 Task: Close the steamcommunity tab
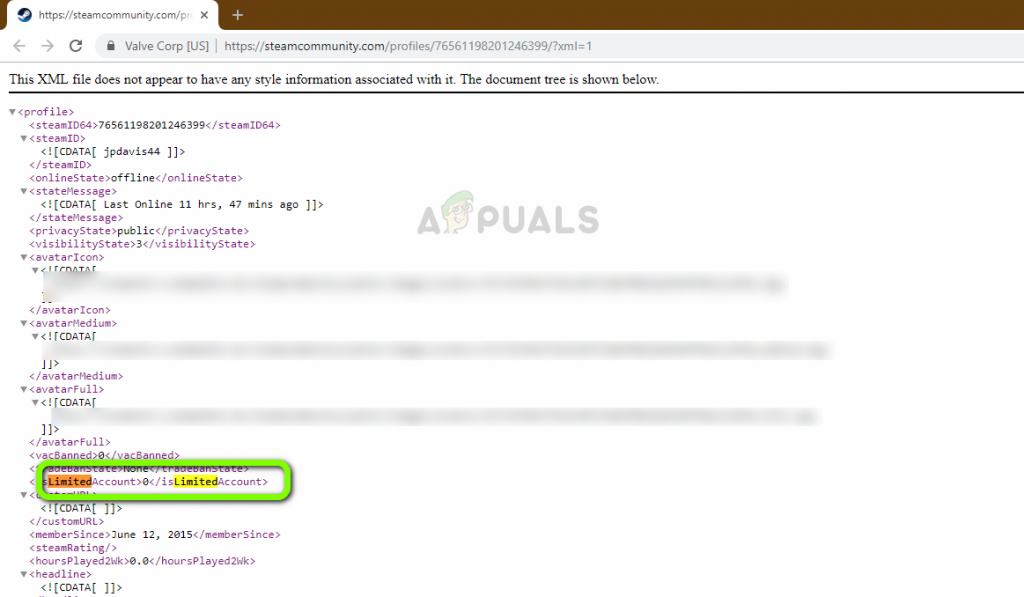click(x=204, y=15)
